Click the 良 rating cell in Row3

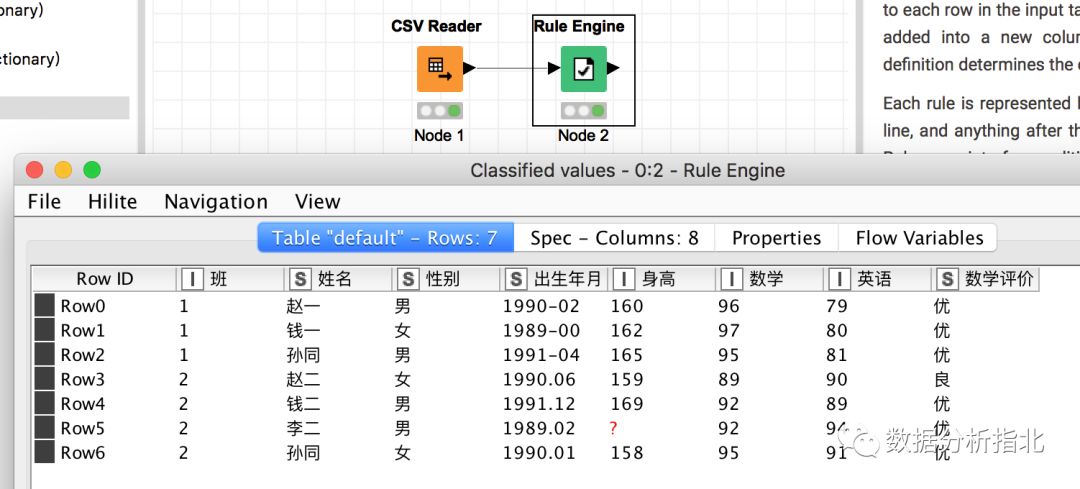click(x=942, y=379)
